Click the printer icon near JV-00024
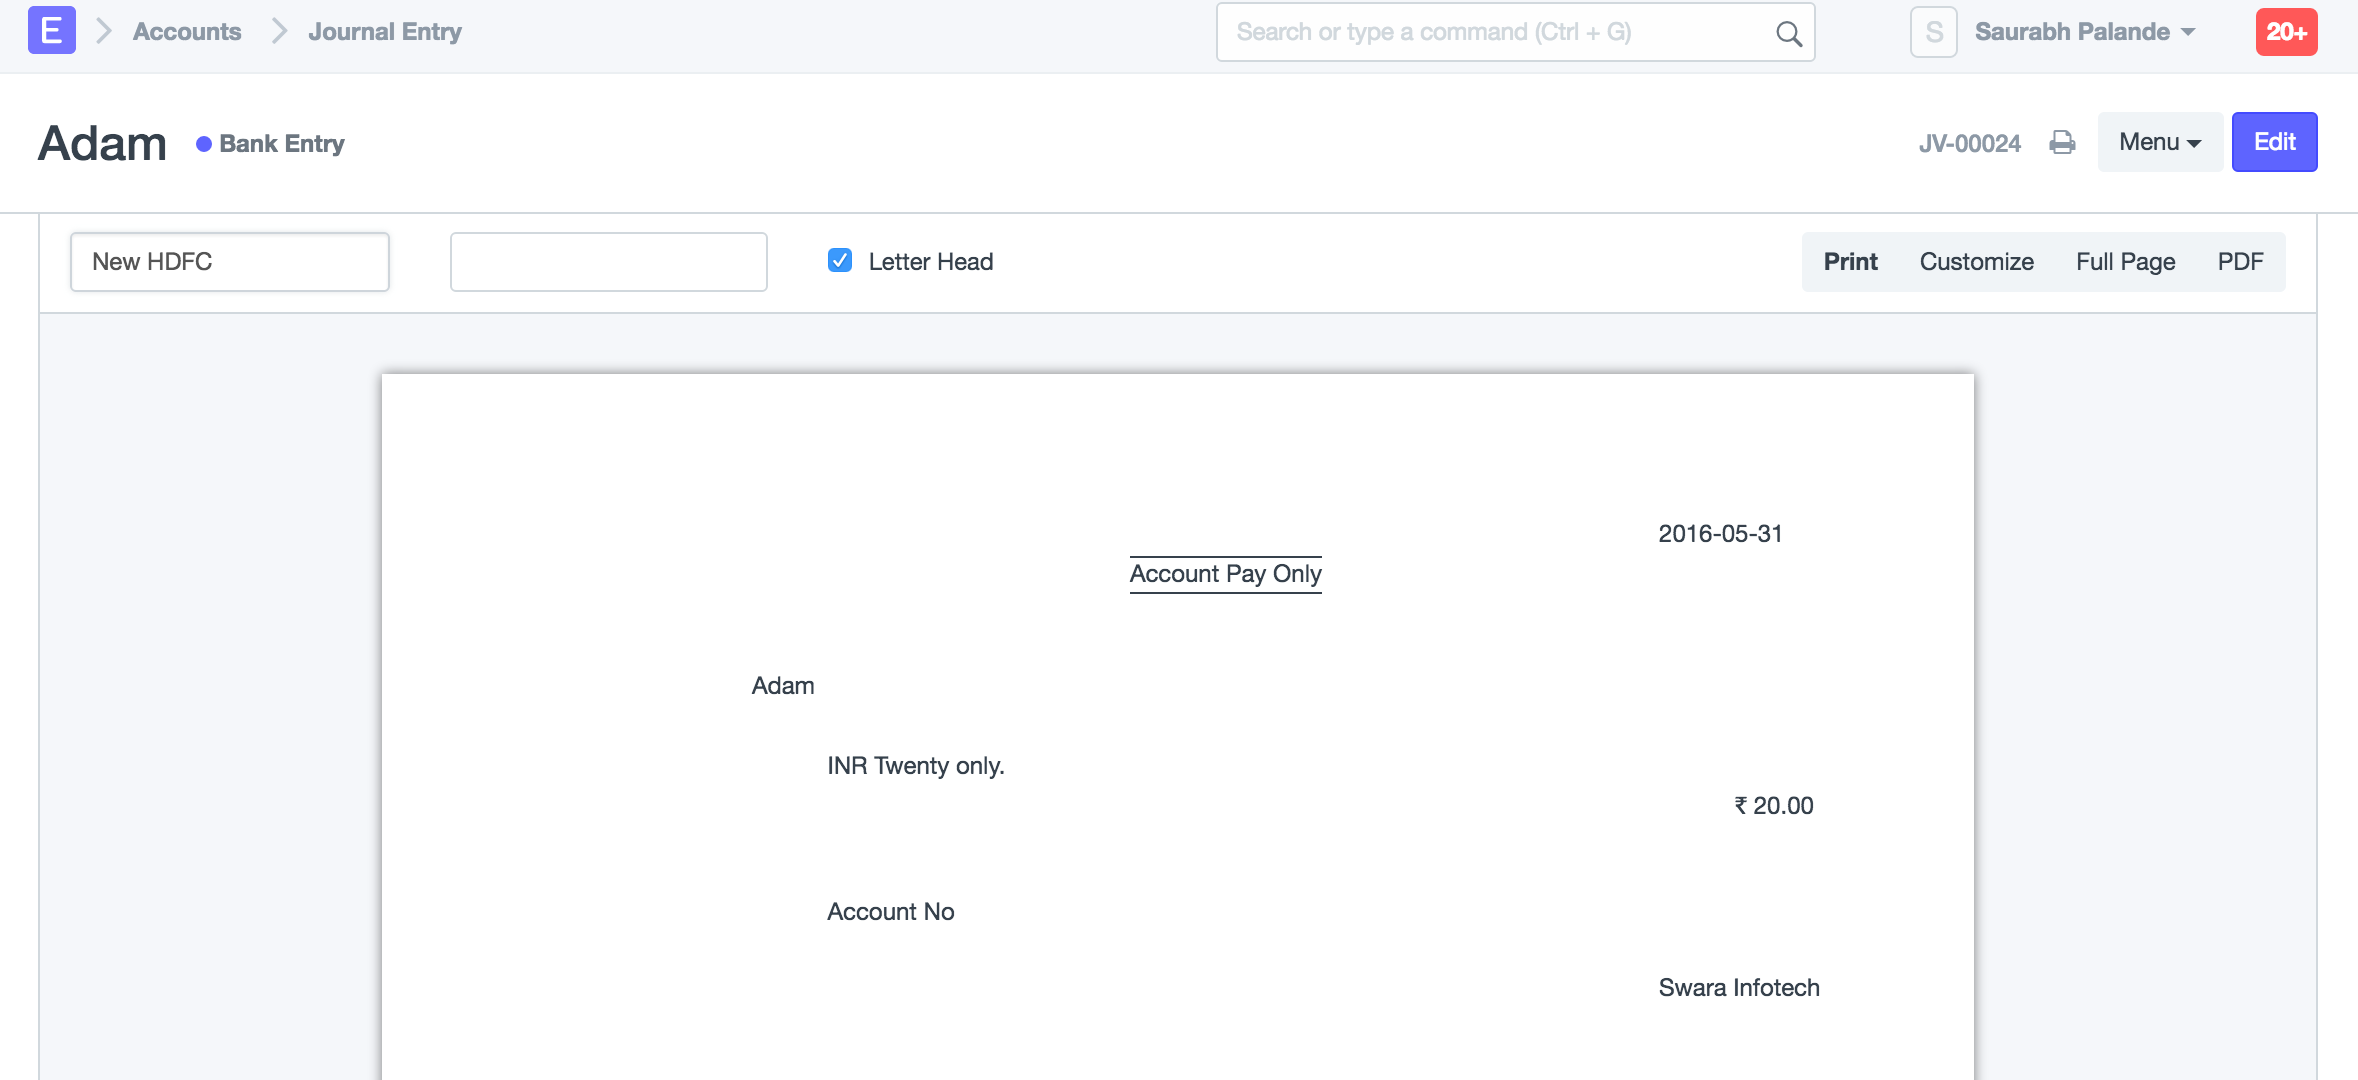The image size is (2358, 1080). (2062, 143)
